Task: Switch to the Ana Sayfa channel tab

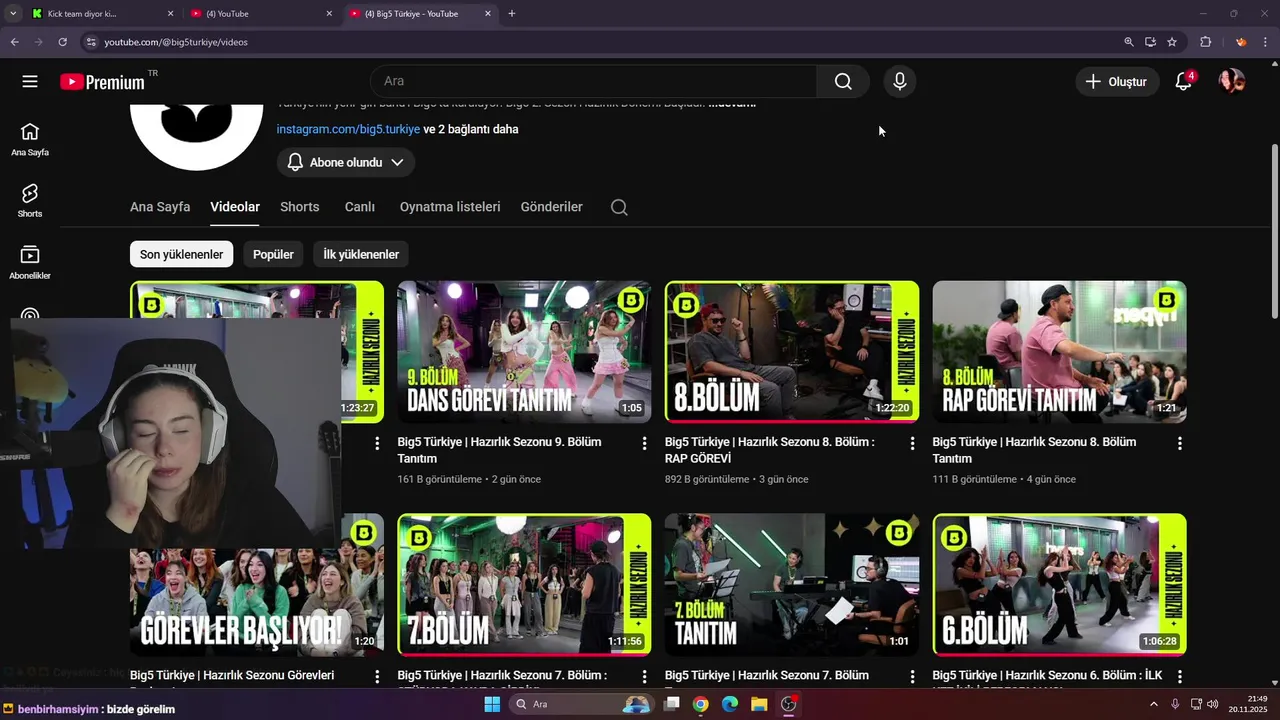Action: point(160,207)
